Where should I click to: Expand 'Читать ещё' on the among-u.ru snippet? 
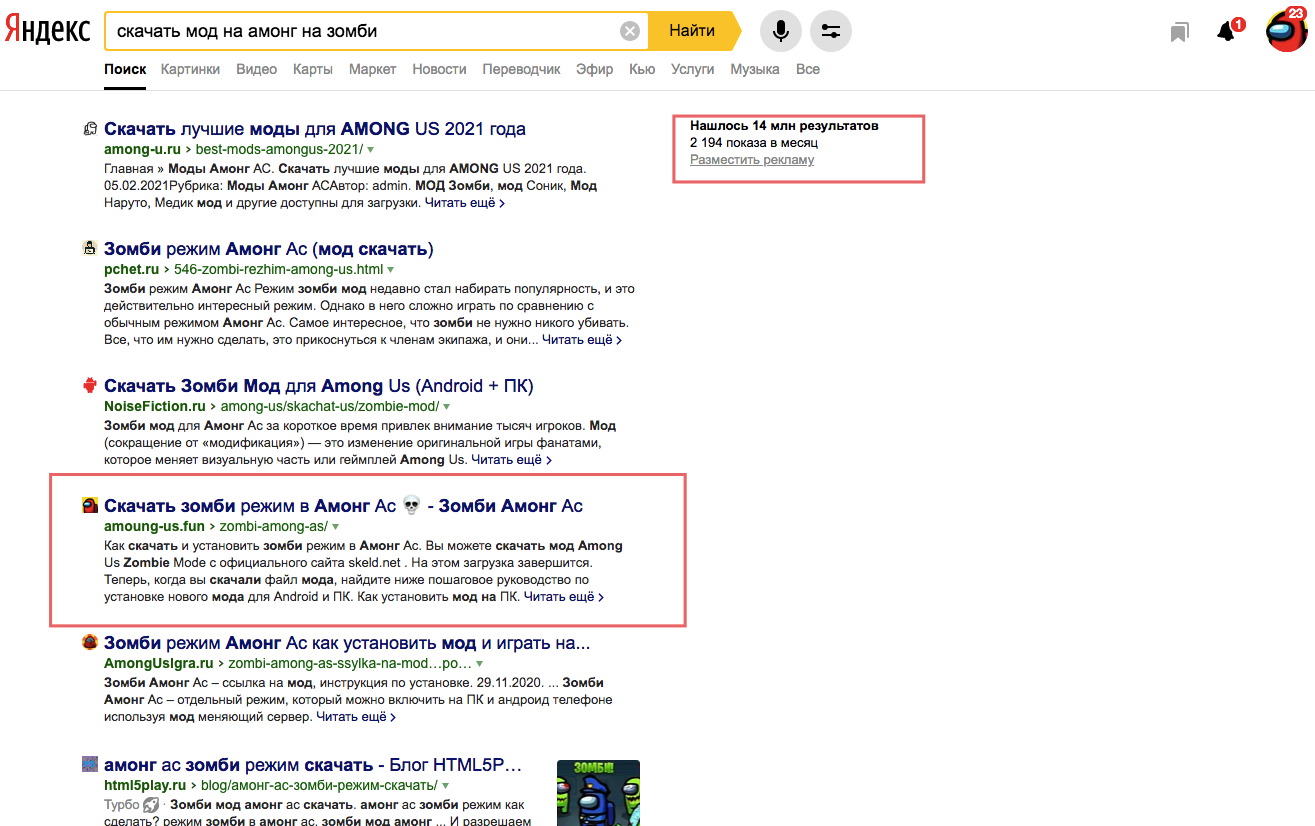(x=465, y=203)
